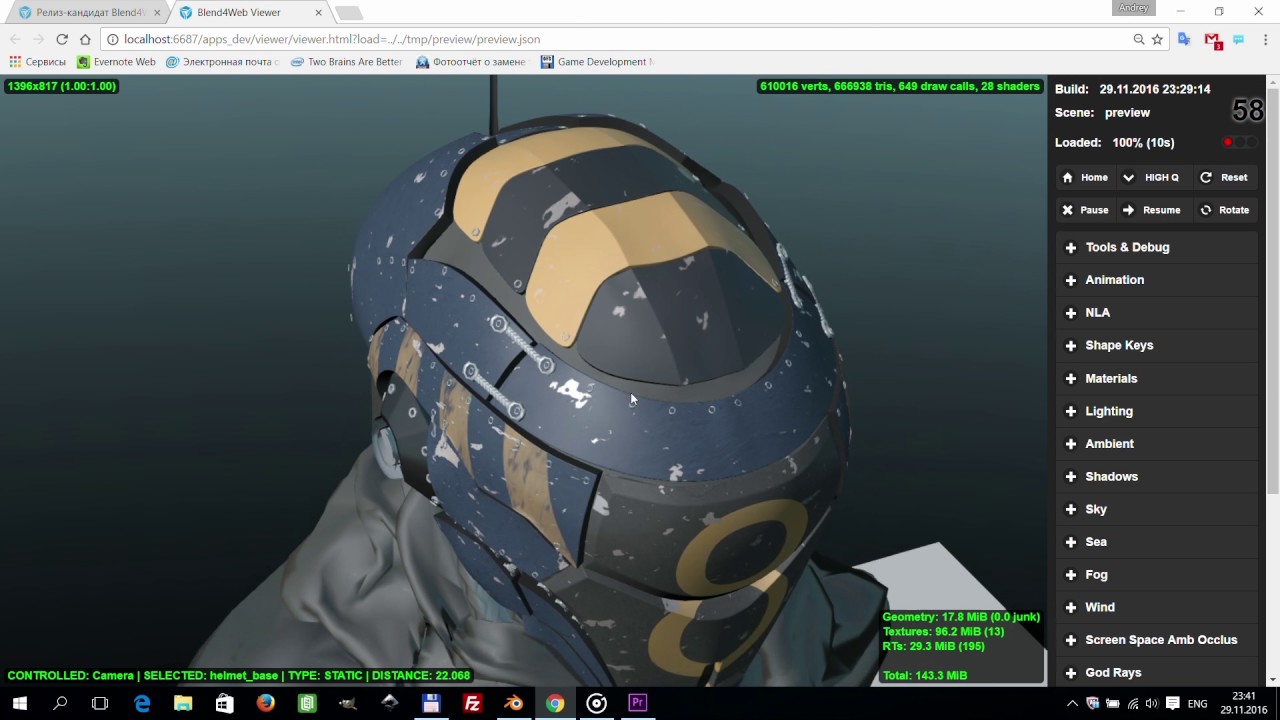Viewport: 1280px width, 720px height.
Task: Expand the Shape Keys panel
Action: pos(1157,345)
